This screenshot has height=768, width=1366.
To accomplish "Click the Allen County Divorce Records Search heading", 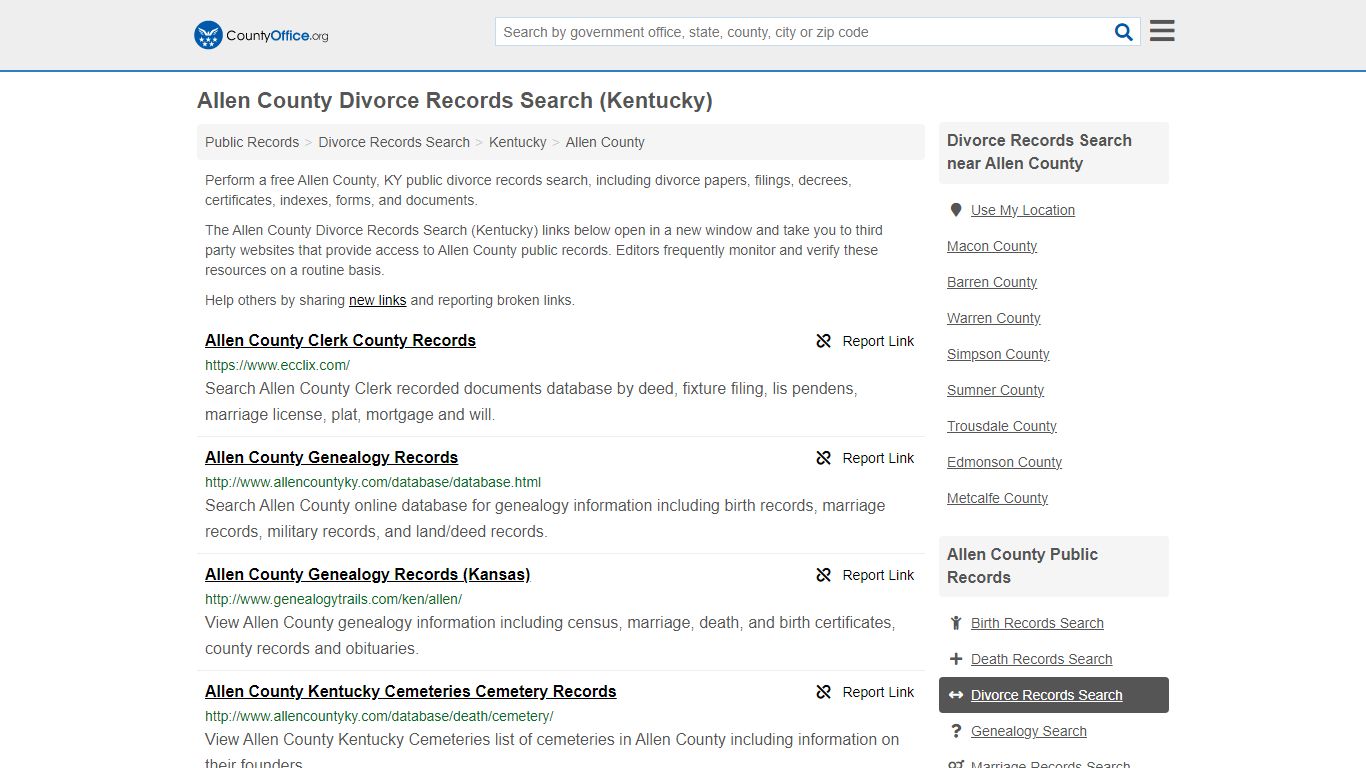I will [455, 101].
